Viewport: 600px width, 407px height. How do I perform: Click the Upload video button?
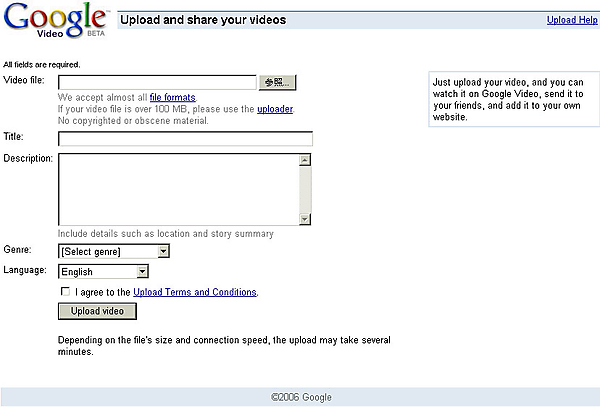pos(97,311)
